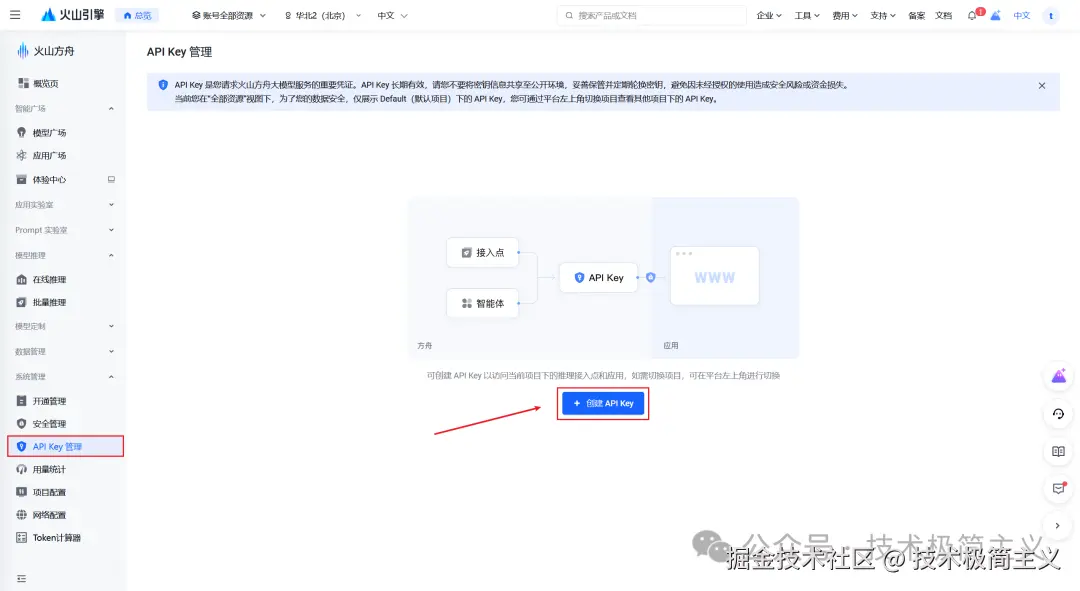Click 中文 text on the right of top bar
Image resolution: width=1080 pixels, height=591 pixels.
[1021, 15]
